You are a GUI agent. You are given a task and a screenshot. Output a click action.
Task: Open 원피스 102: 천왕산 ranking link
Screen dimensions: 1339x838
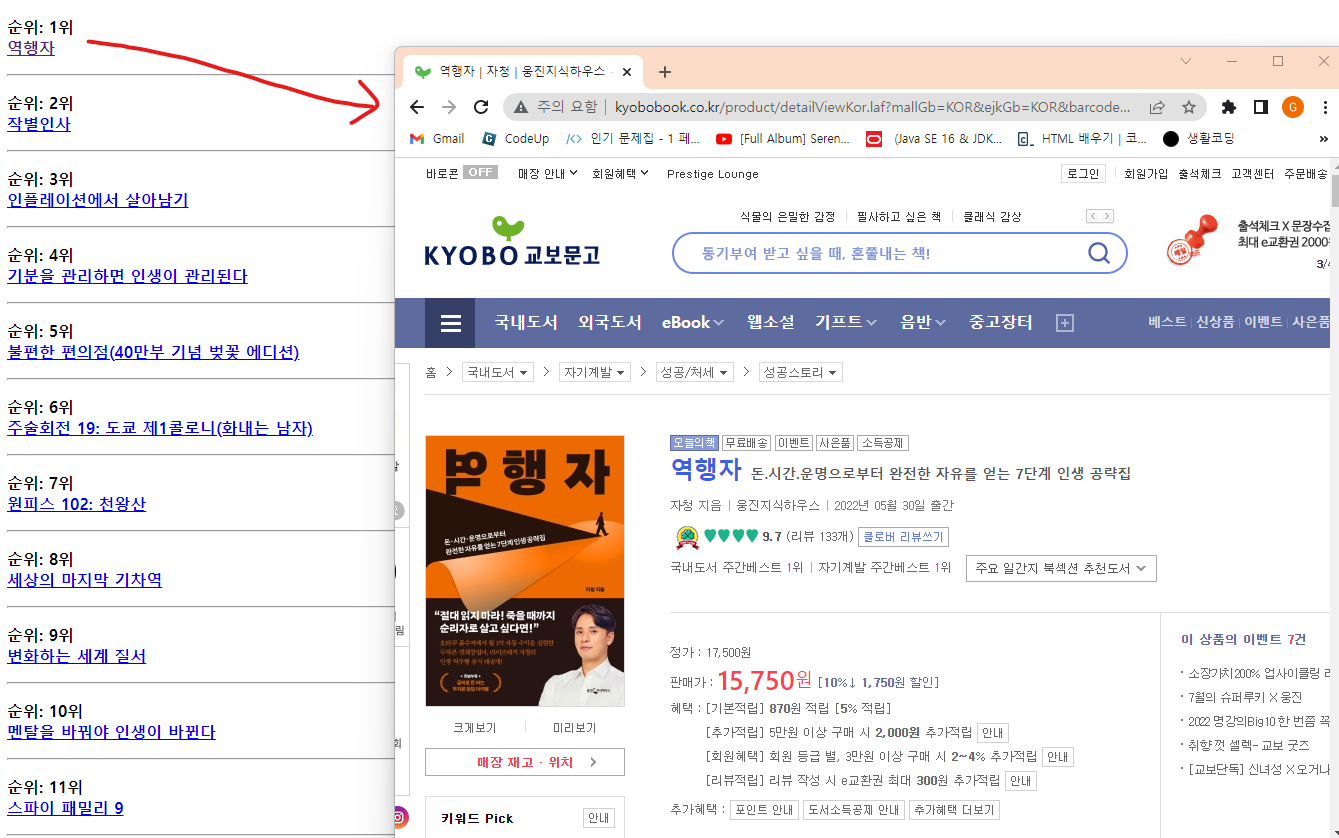tap(77, 504)
